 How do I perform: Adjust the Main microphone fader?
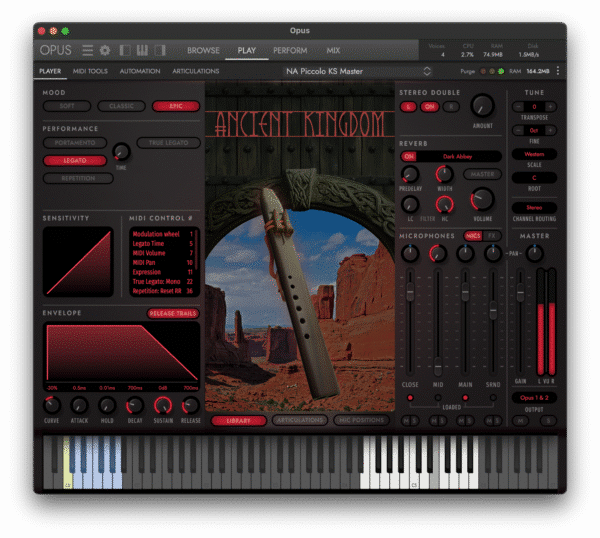point(465,292)
